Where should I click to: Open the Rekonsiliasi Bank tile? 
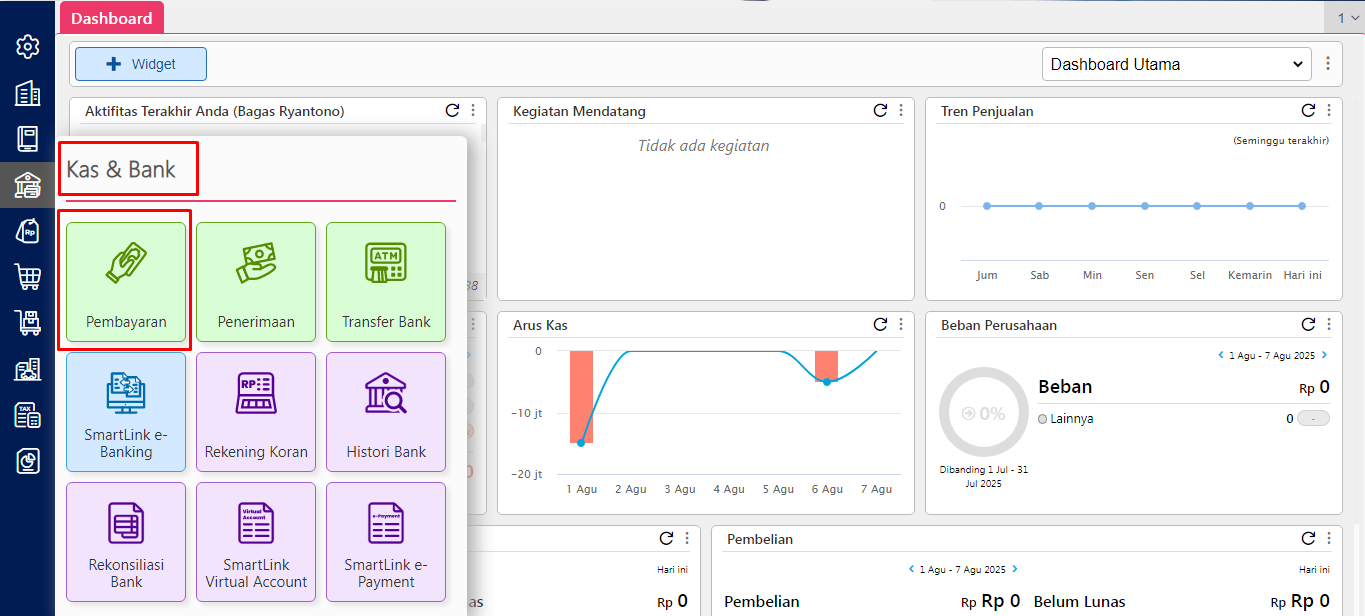[126, 542]
